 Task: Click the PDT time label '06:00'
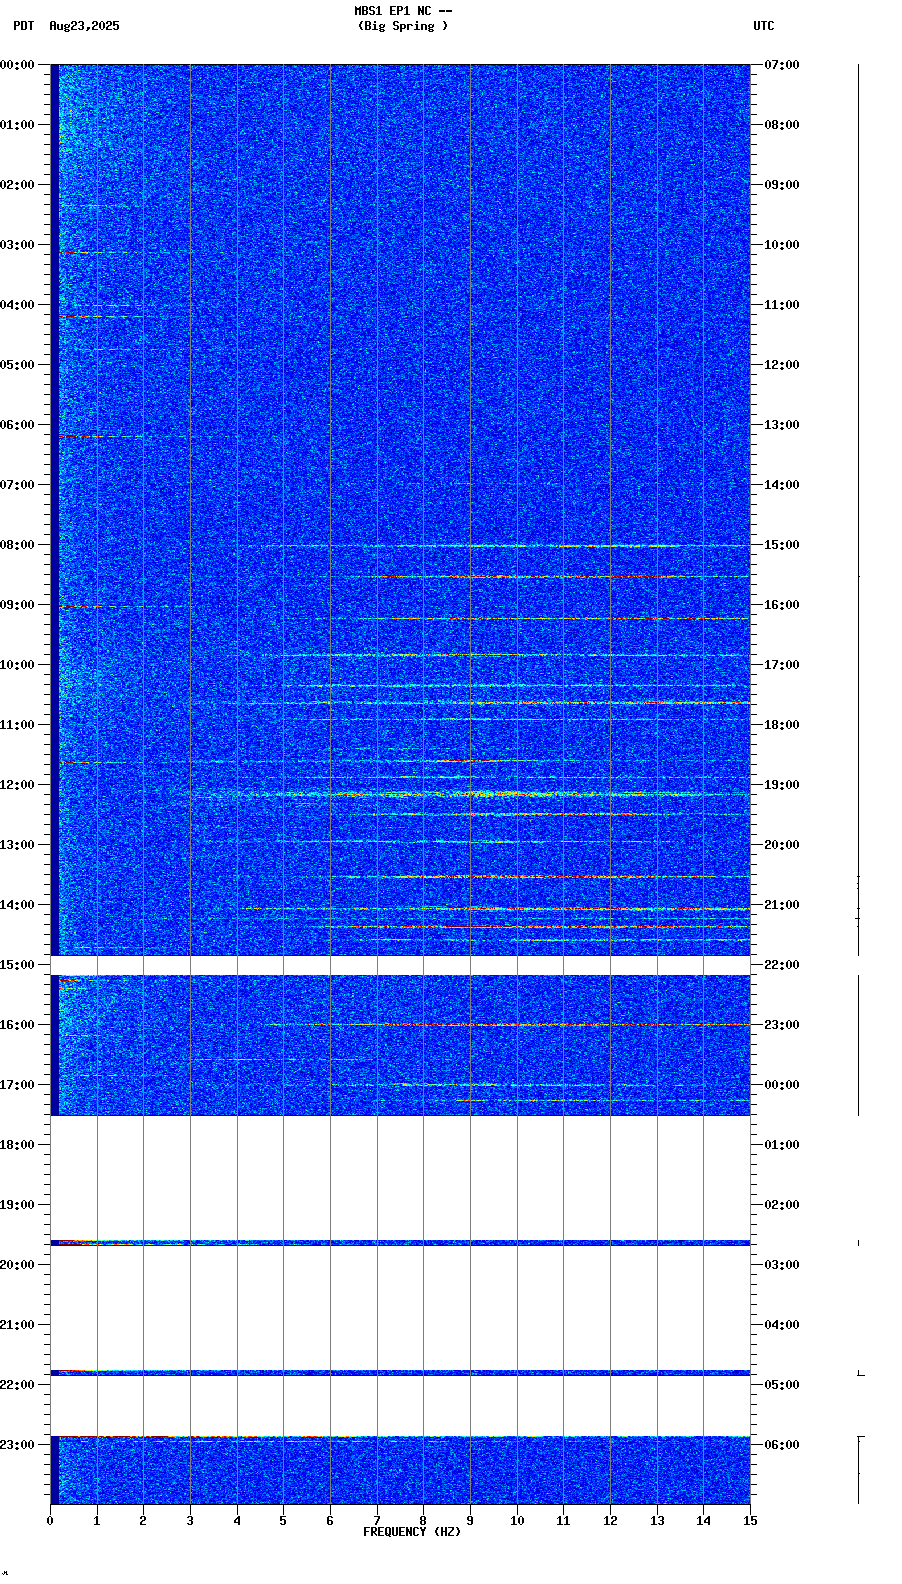[17, 425]
